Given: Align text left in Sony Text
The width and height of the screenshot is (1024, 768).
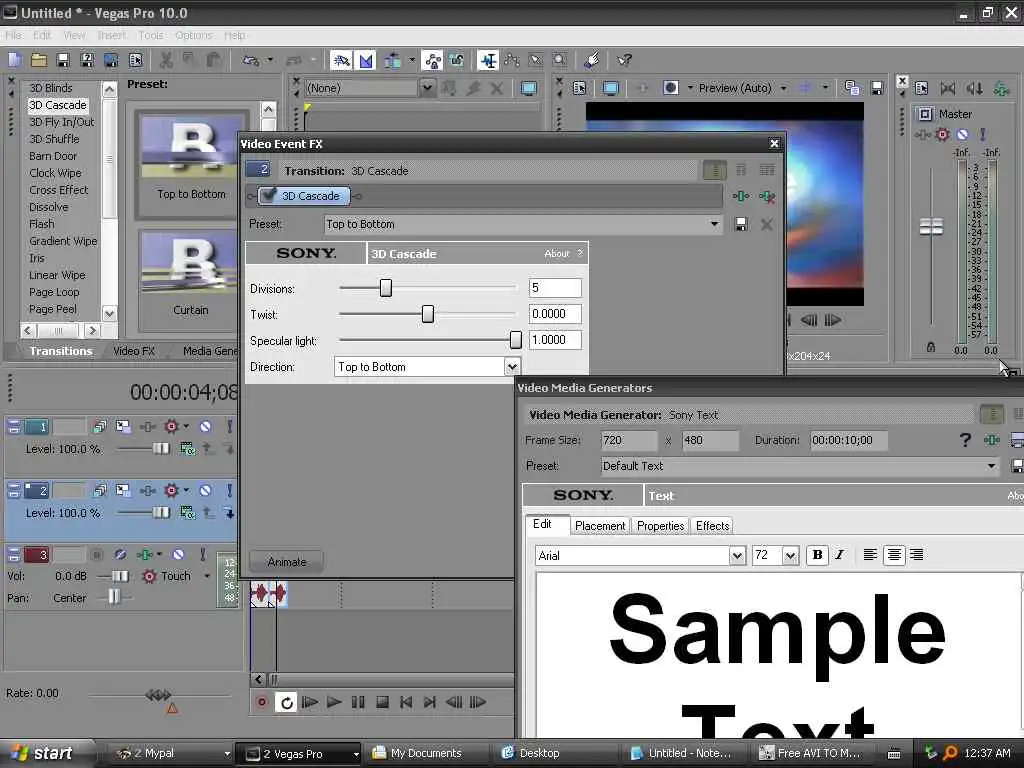Looking at the screenshot, I should coord(870,555).
